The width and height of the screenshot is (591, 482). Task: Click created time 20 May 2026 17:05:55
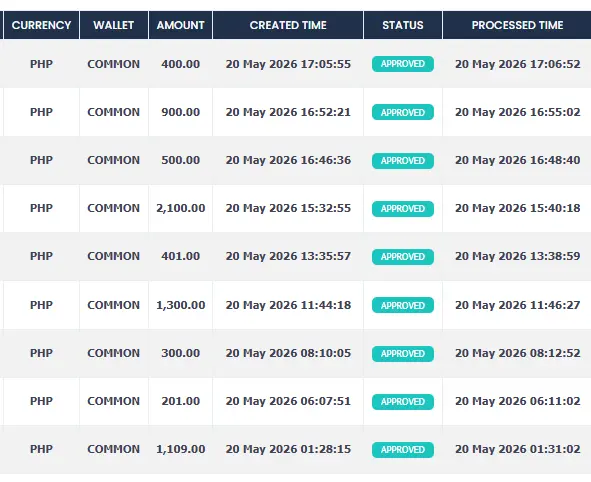click(x=288, y=64)
